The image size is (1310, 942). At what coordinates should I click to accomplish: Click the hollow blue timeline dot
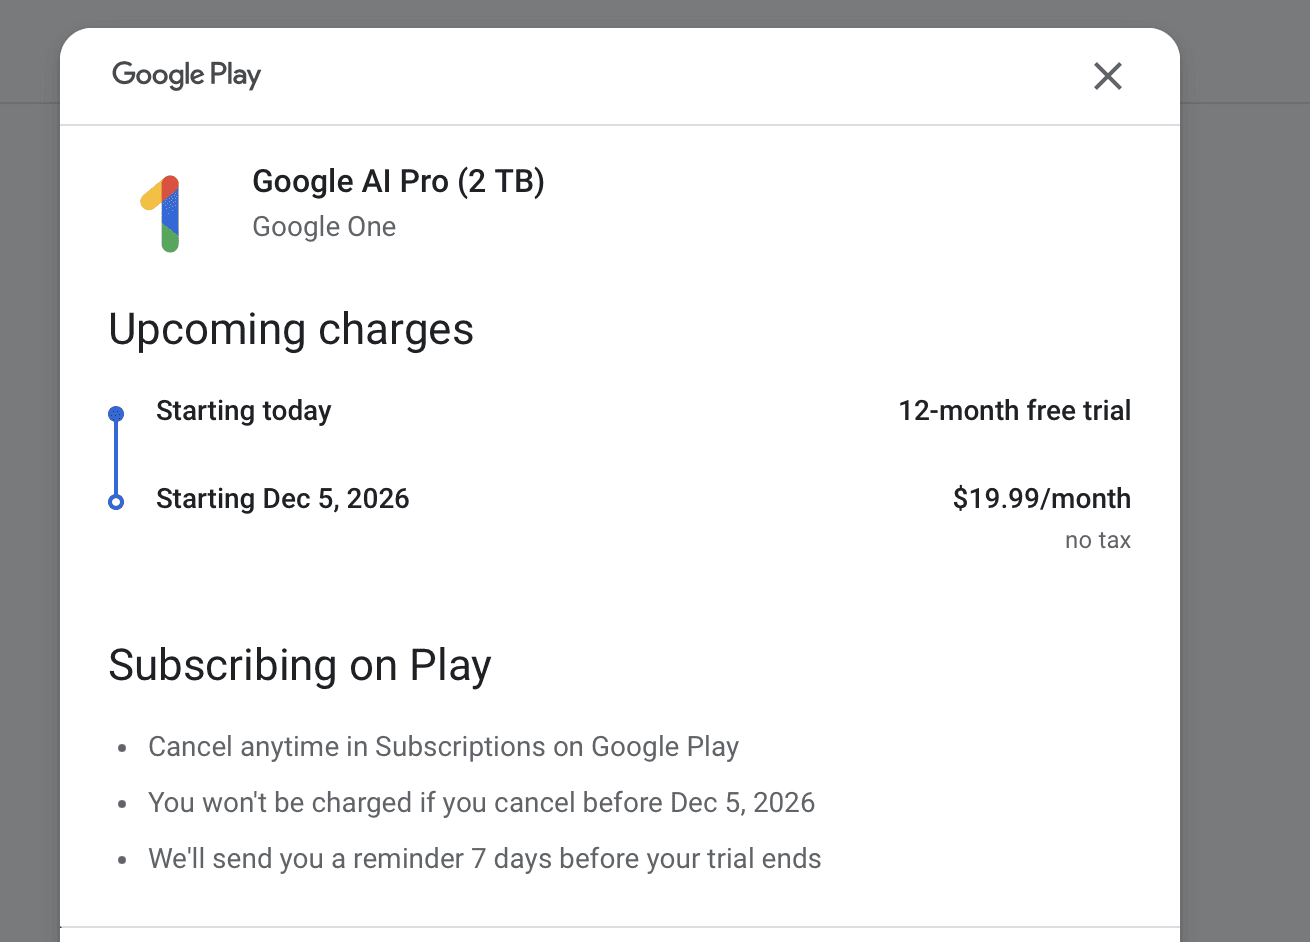pyautogui.click(x=116, y=501)
